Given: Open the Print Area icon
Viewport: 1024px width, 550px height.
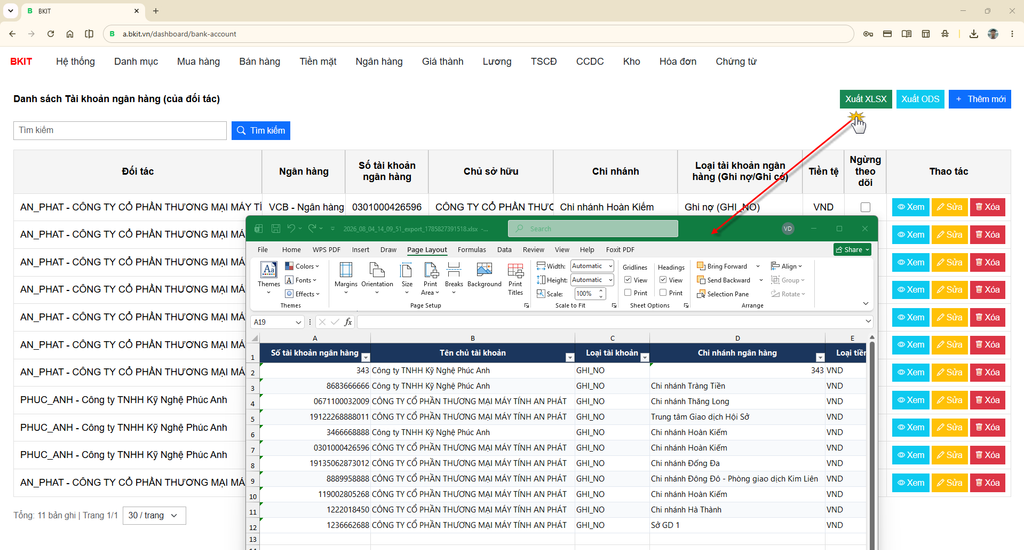Looking at the screenshot, I should (x=430, y=270).
